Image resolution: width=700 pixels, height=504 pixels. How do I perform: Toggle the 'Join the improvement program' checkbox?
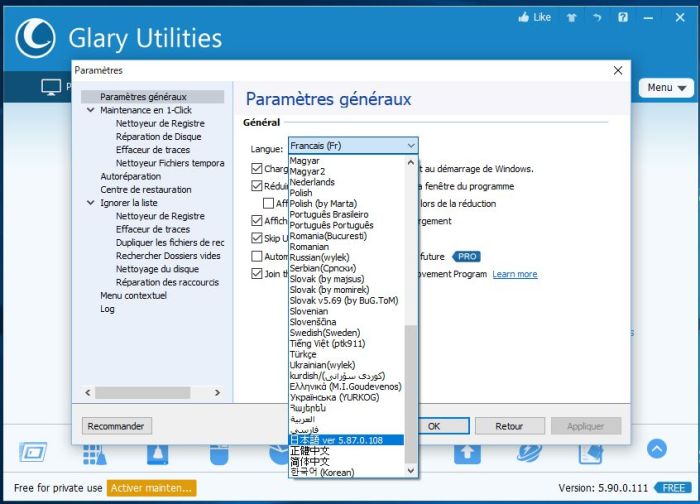click(257, 273)
